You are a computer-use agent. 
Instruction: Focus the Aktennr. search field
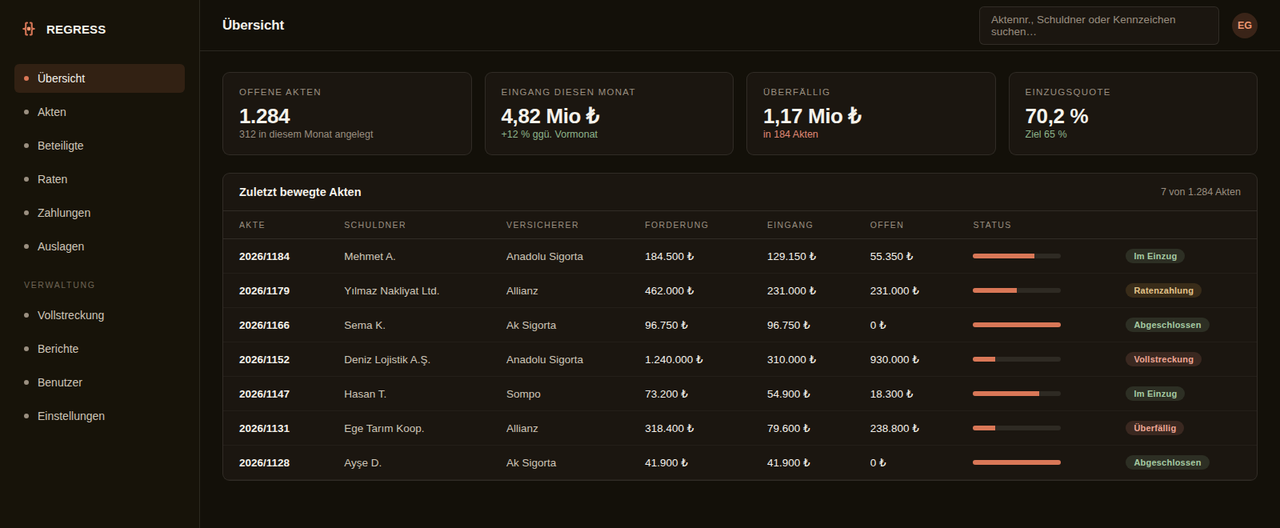point(1098,26)
